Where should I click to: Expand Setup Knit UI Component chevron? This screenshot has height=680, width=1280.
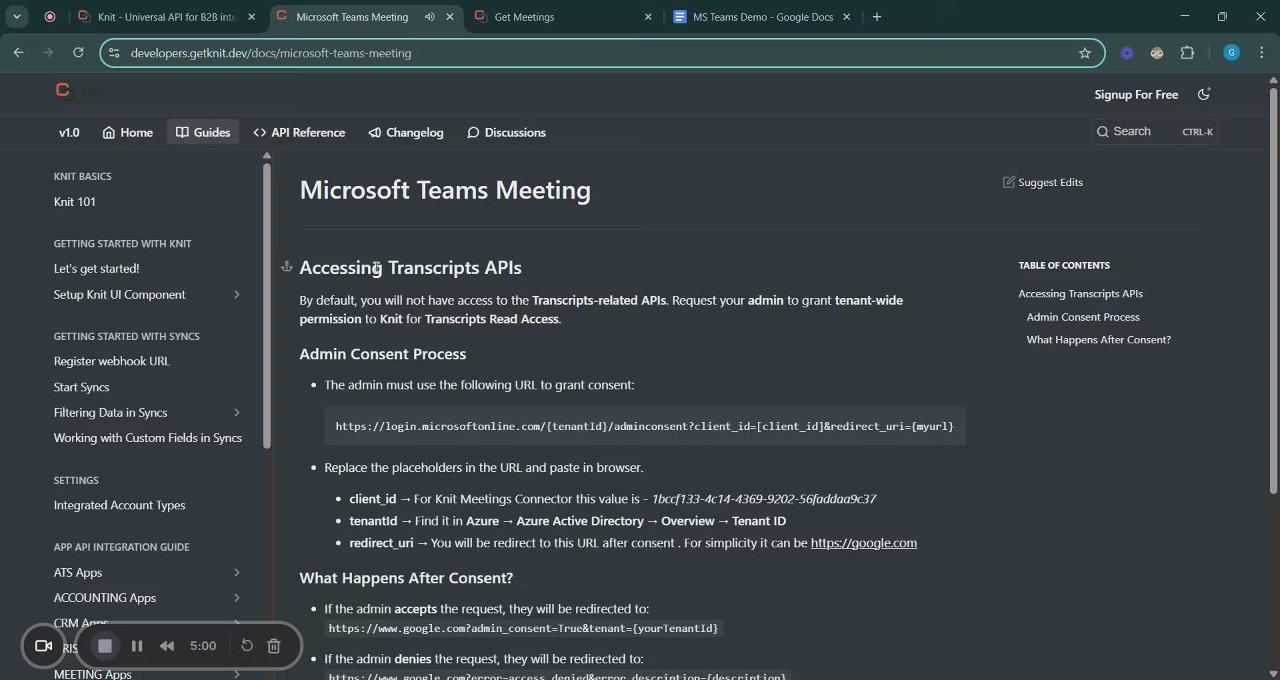[x=237, y=294]
